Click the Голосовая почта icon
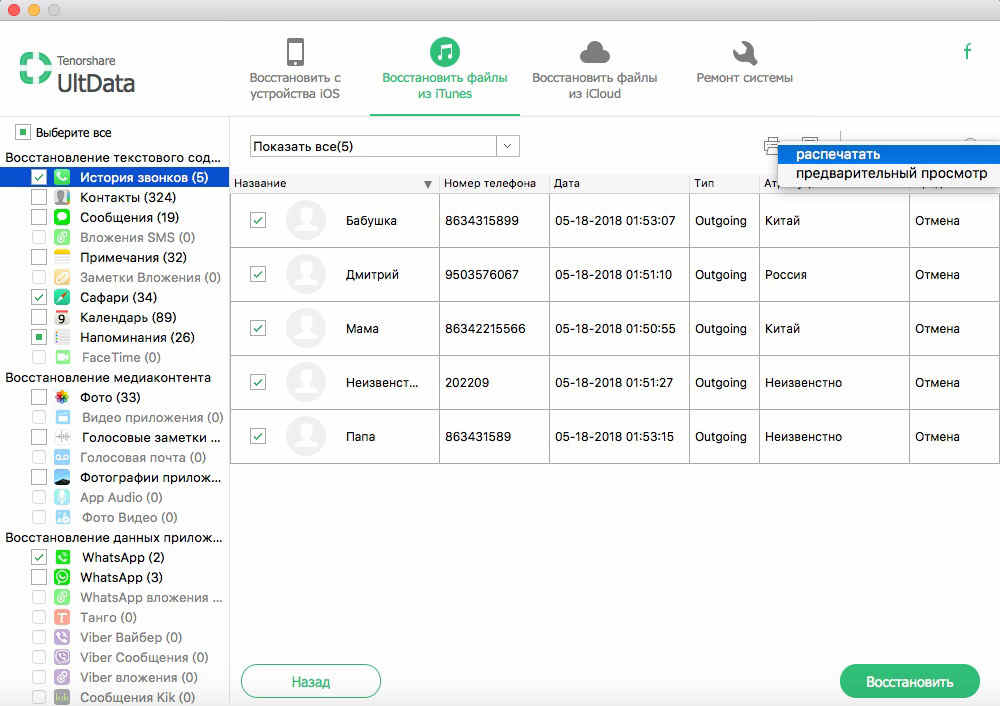The width and height of the screenshot is (1000, 706). click(x=62, y=457)
